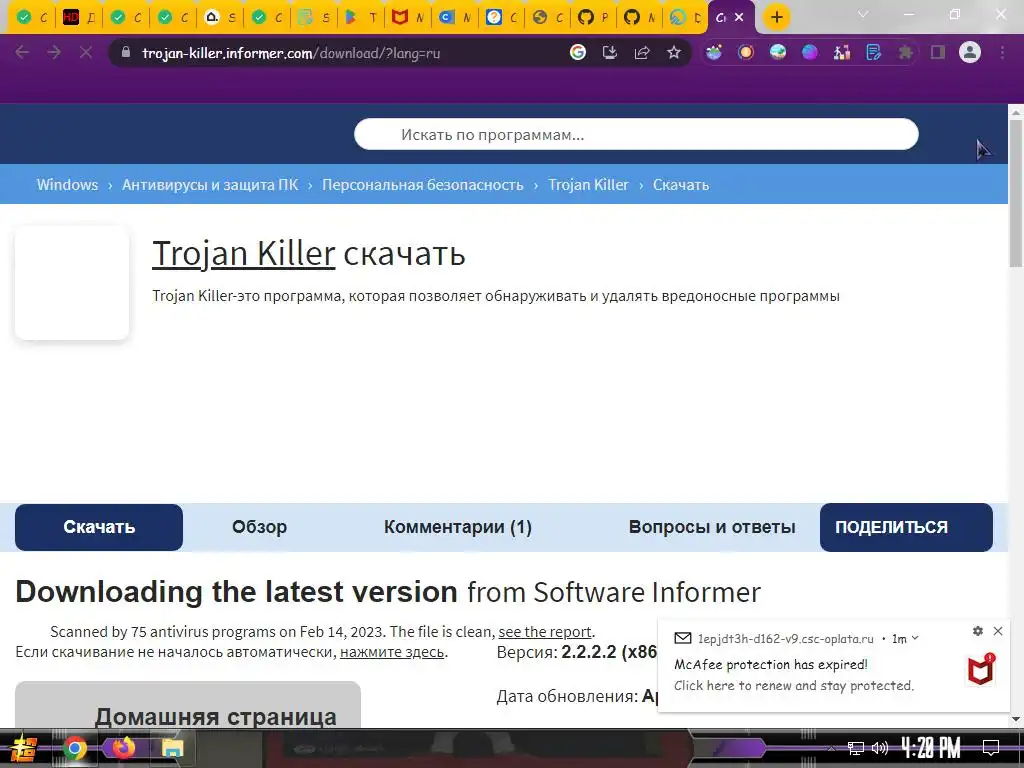The image size is (1024, 768).
Task: Click the 'Искать по программам' search field
Action: point(636,135)
